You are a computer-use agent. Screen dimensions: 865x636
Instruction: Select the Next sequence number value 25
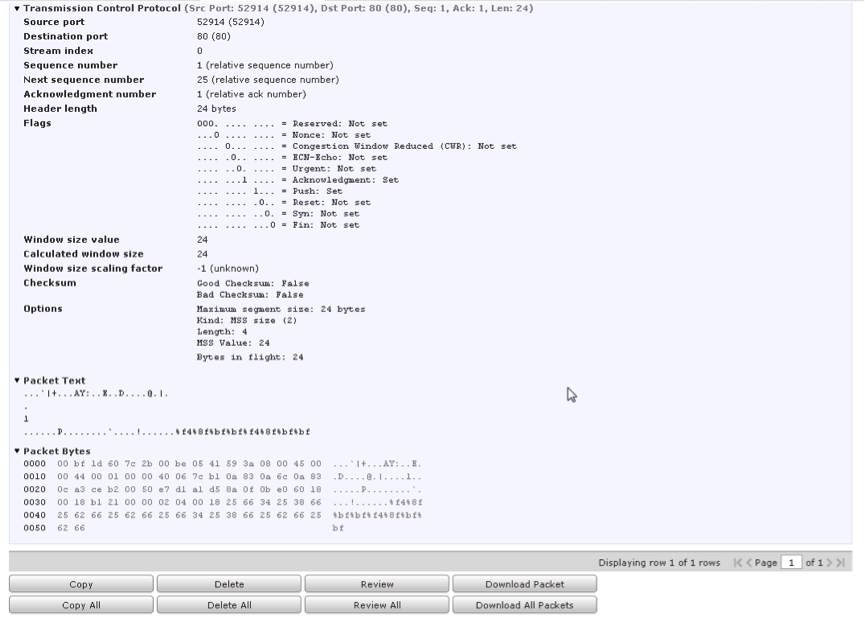[x=268, y=79]
